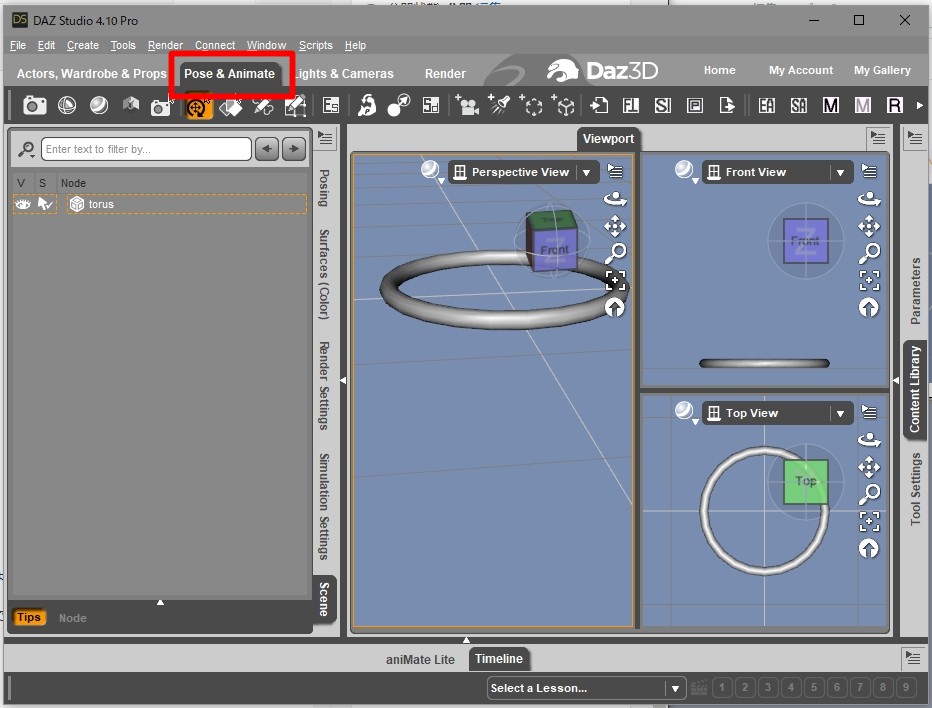Open Perspective View camera dropdown

(x=587, y=172)
